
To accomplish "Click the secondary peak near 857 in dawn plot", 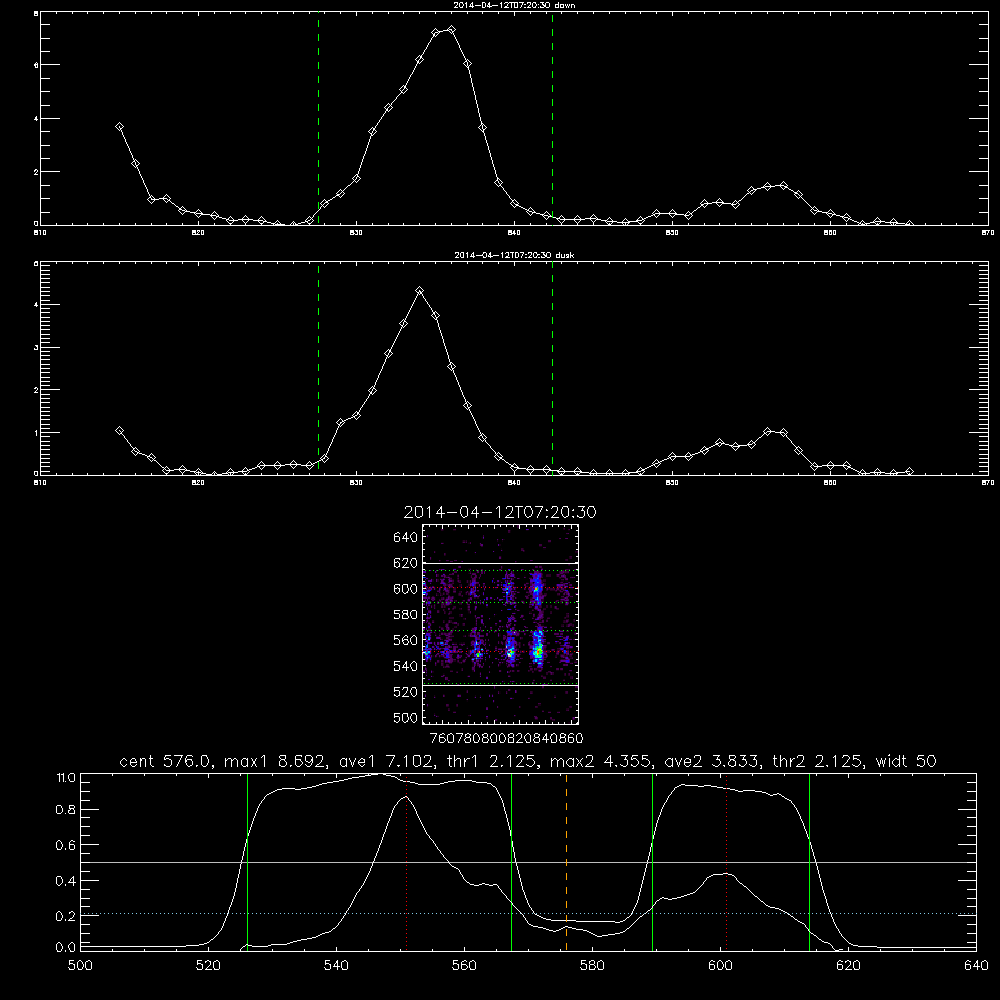I will click(x=783, y=186).
